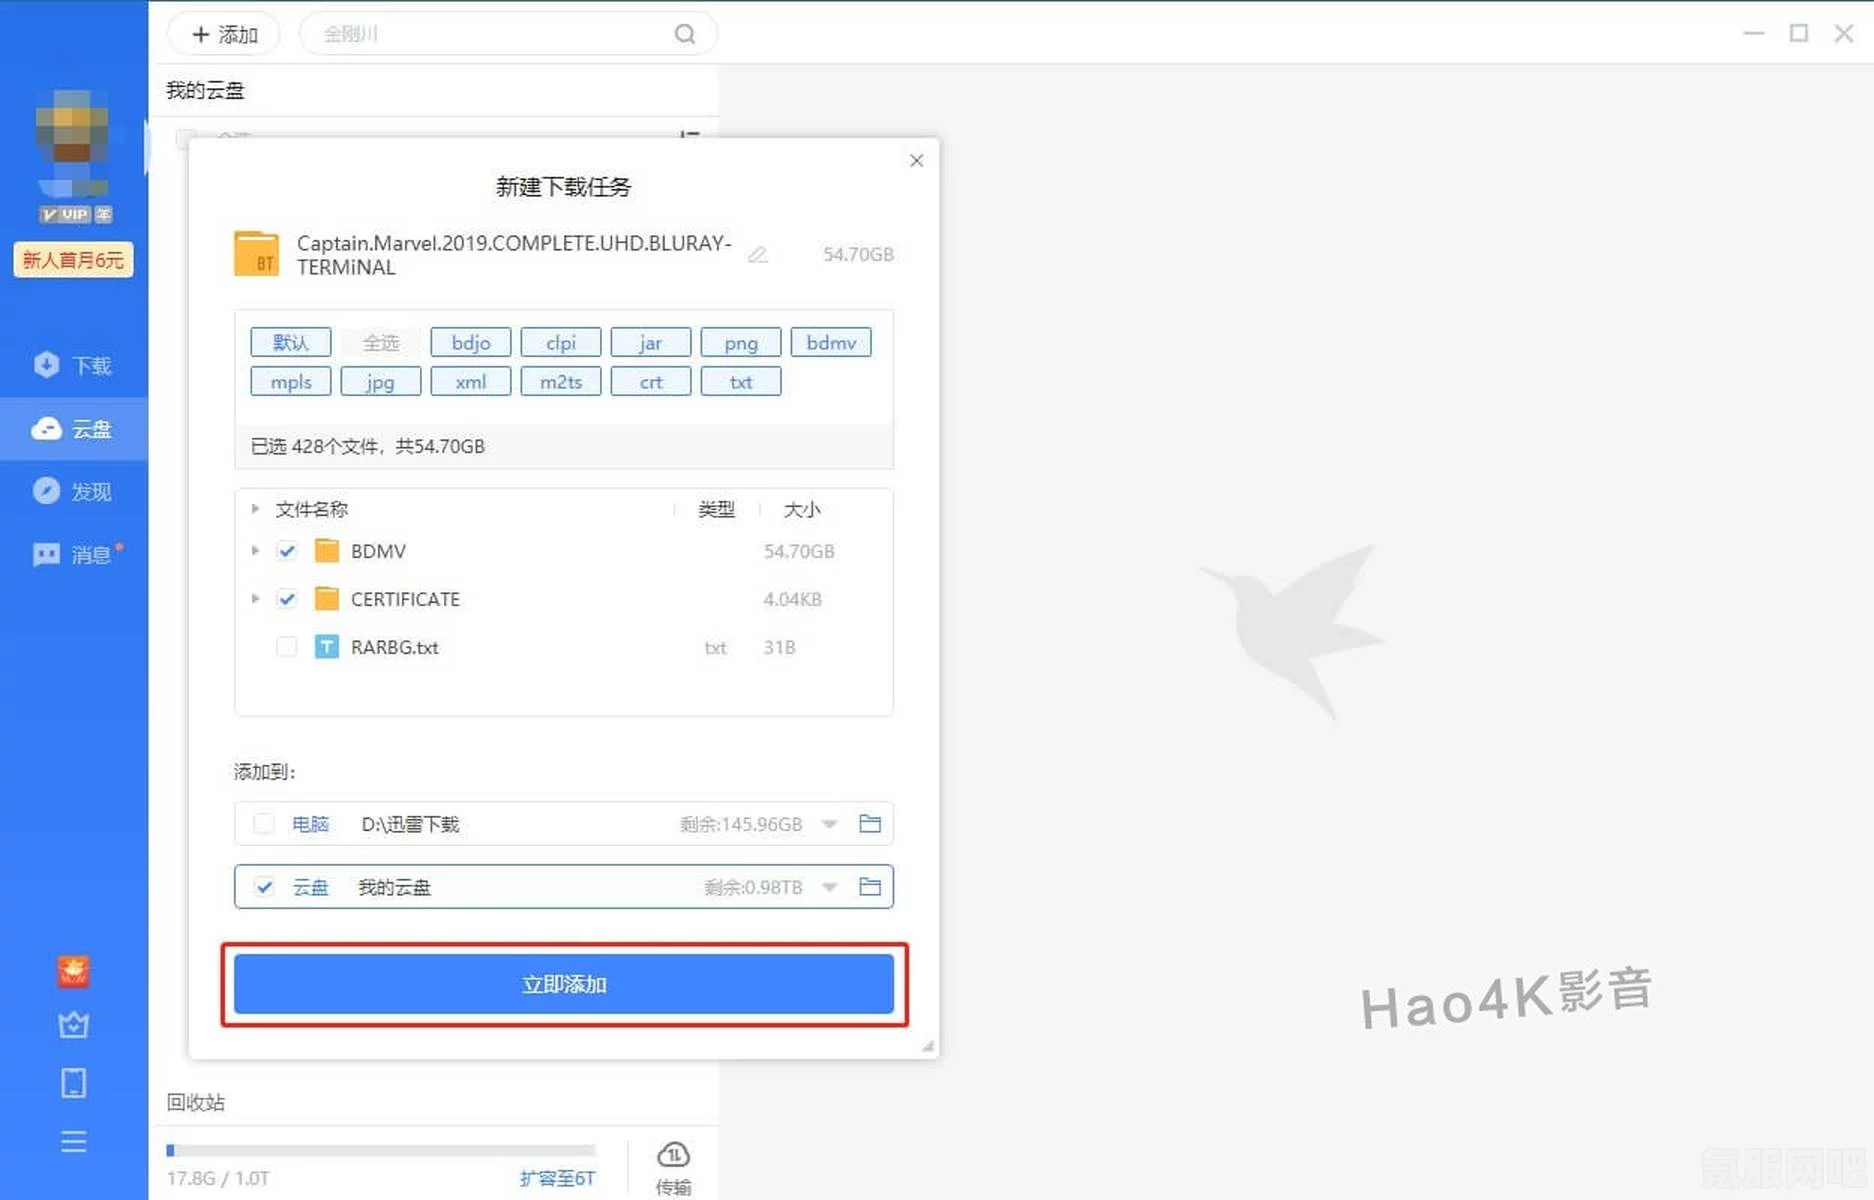Sort by 类型 column header
1874x1200 pixels.
[x=716, y=509]
